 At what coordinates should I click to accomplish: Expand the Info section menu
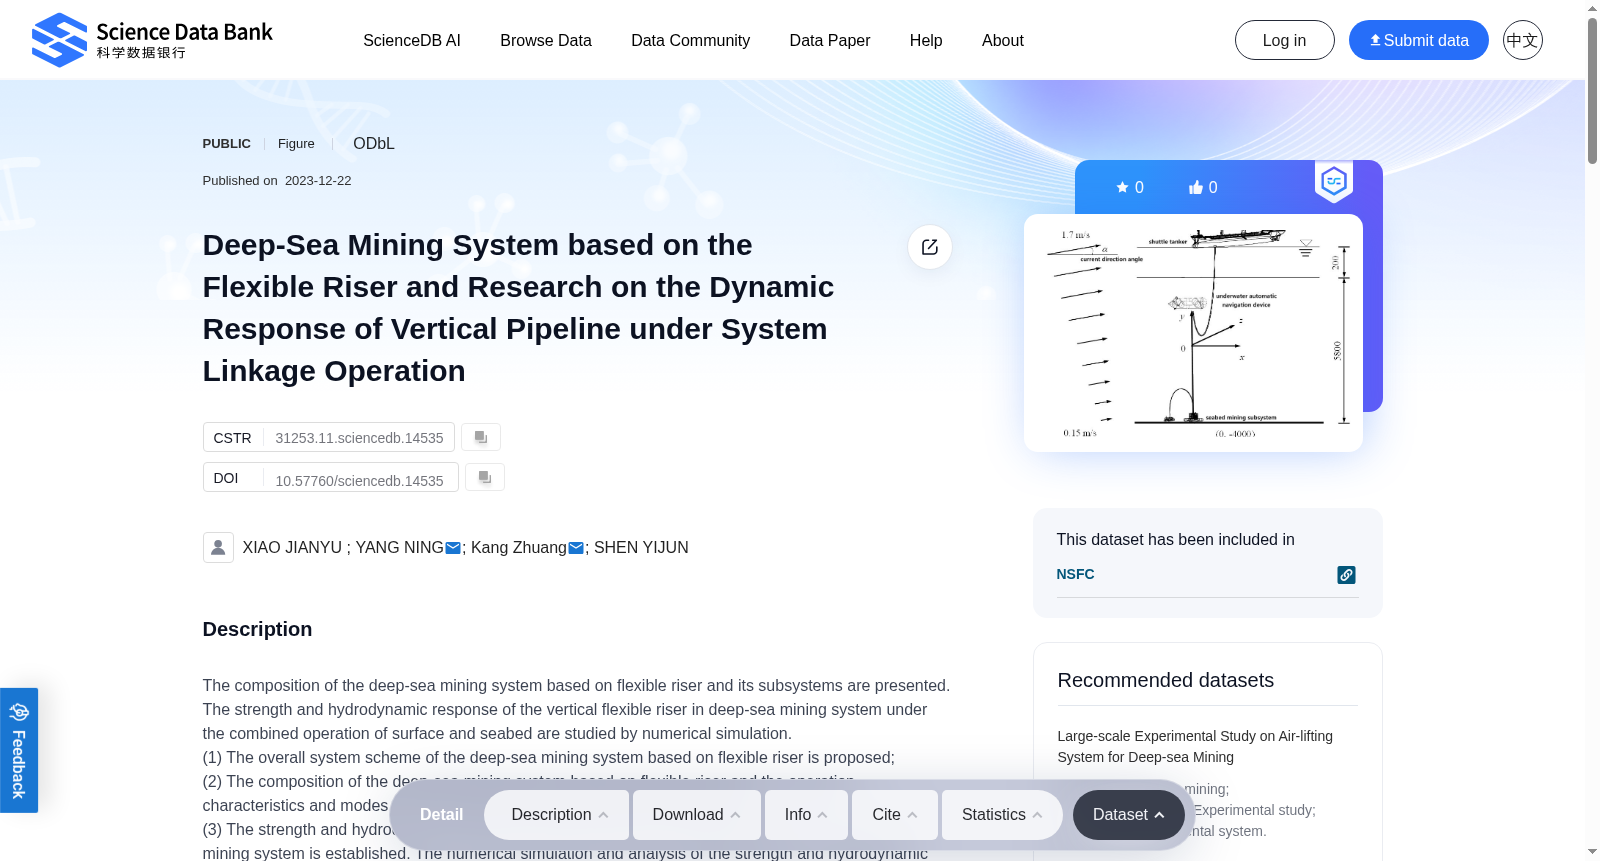[806, 815]
